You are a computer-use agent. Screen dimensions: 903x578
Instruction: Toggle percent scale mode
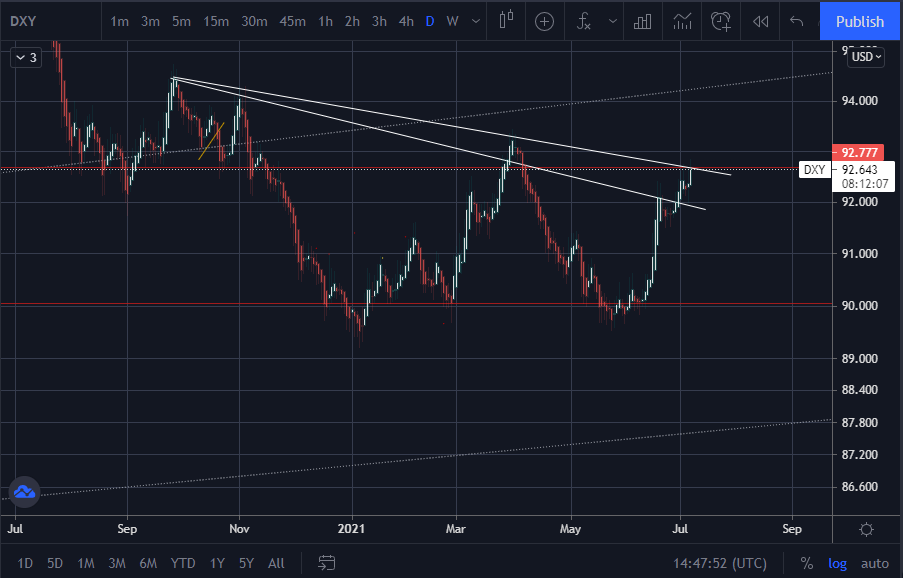pyautogui.click(x=807, y=563)
